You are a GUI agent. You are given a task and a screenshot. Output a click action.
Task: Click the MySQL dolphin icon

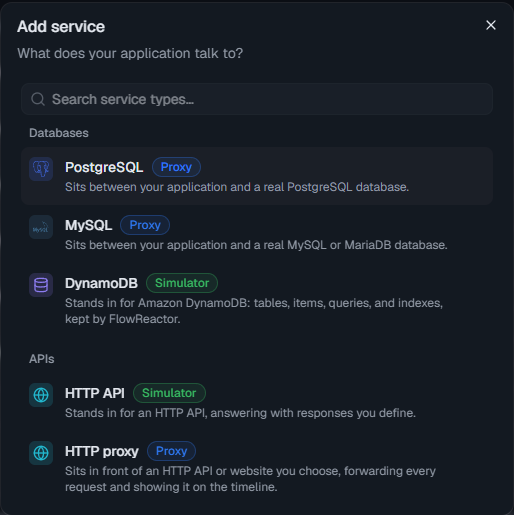click(x=41, y=227)
